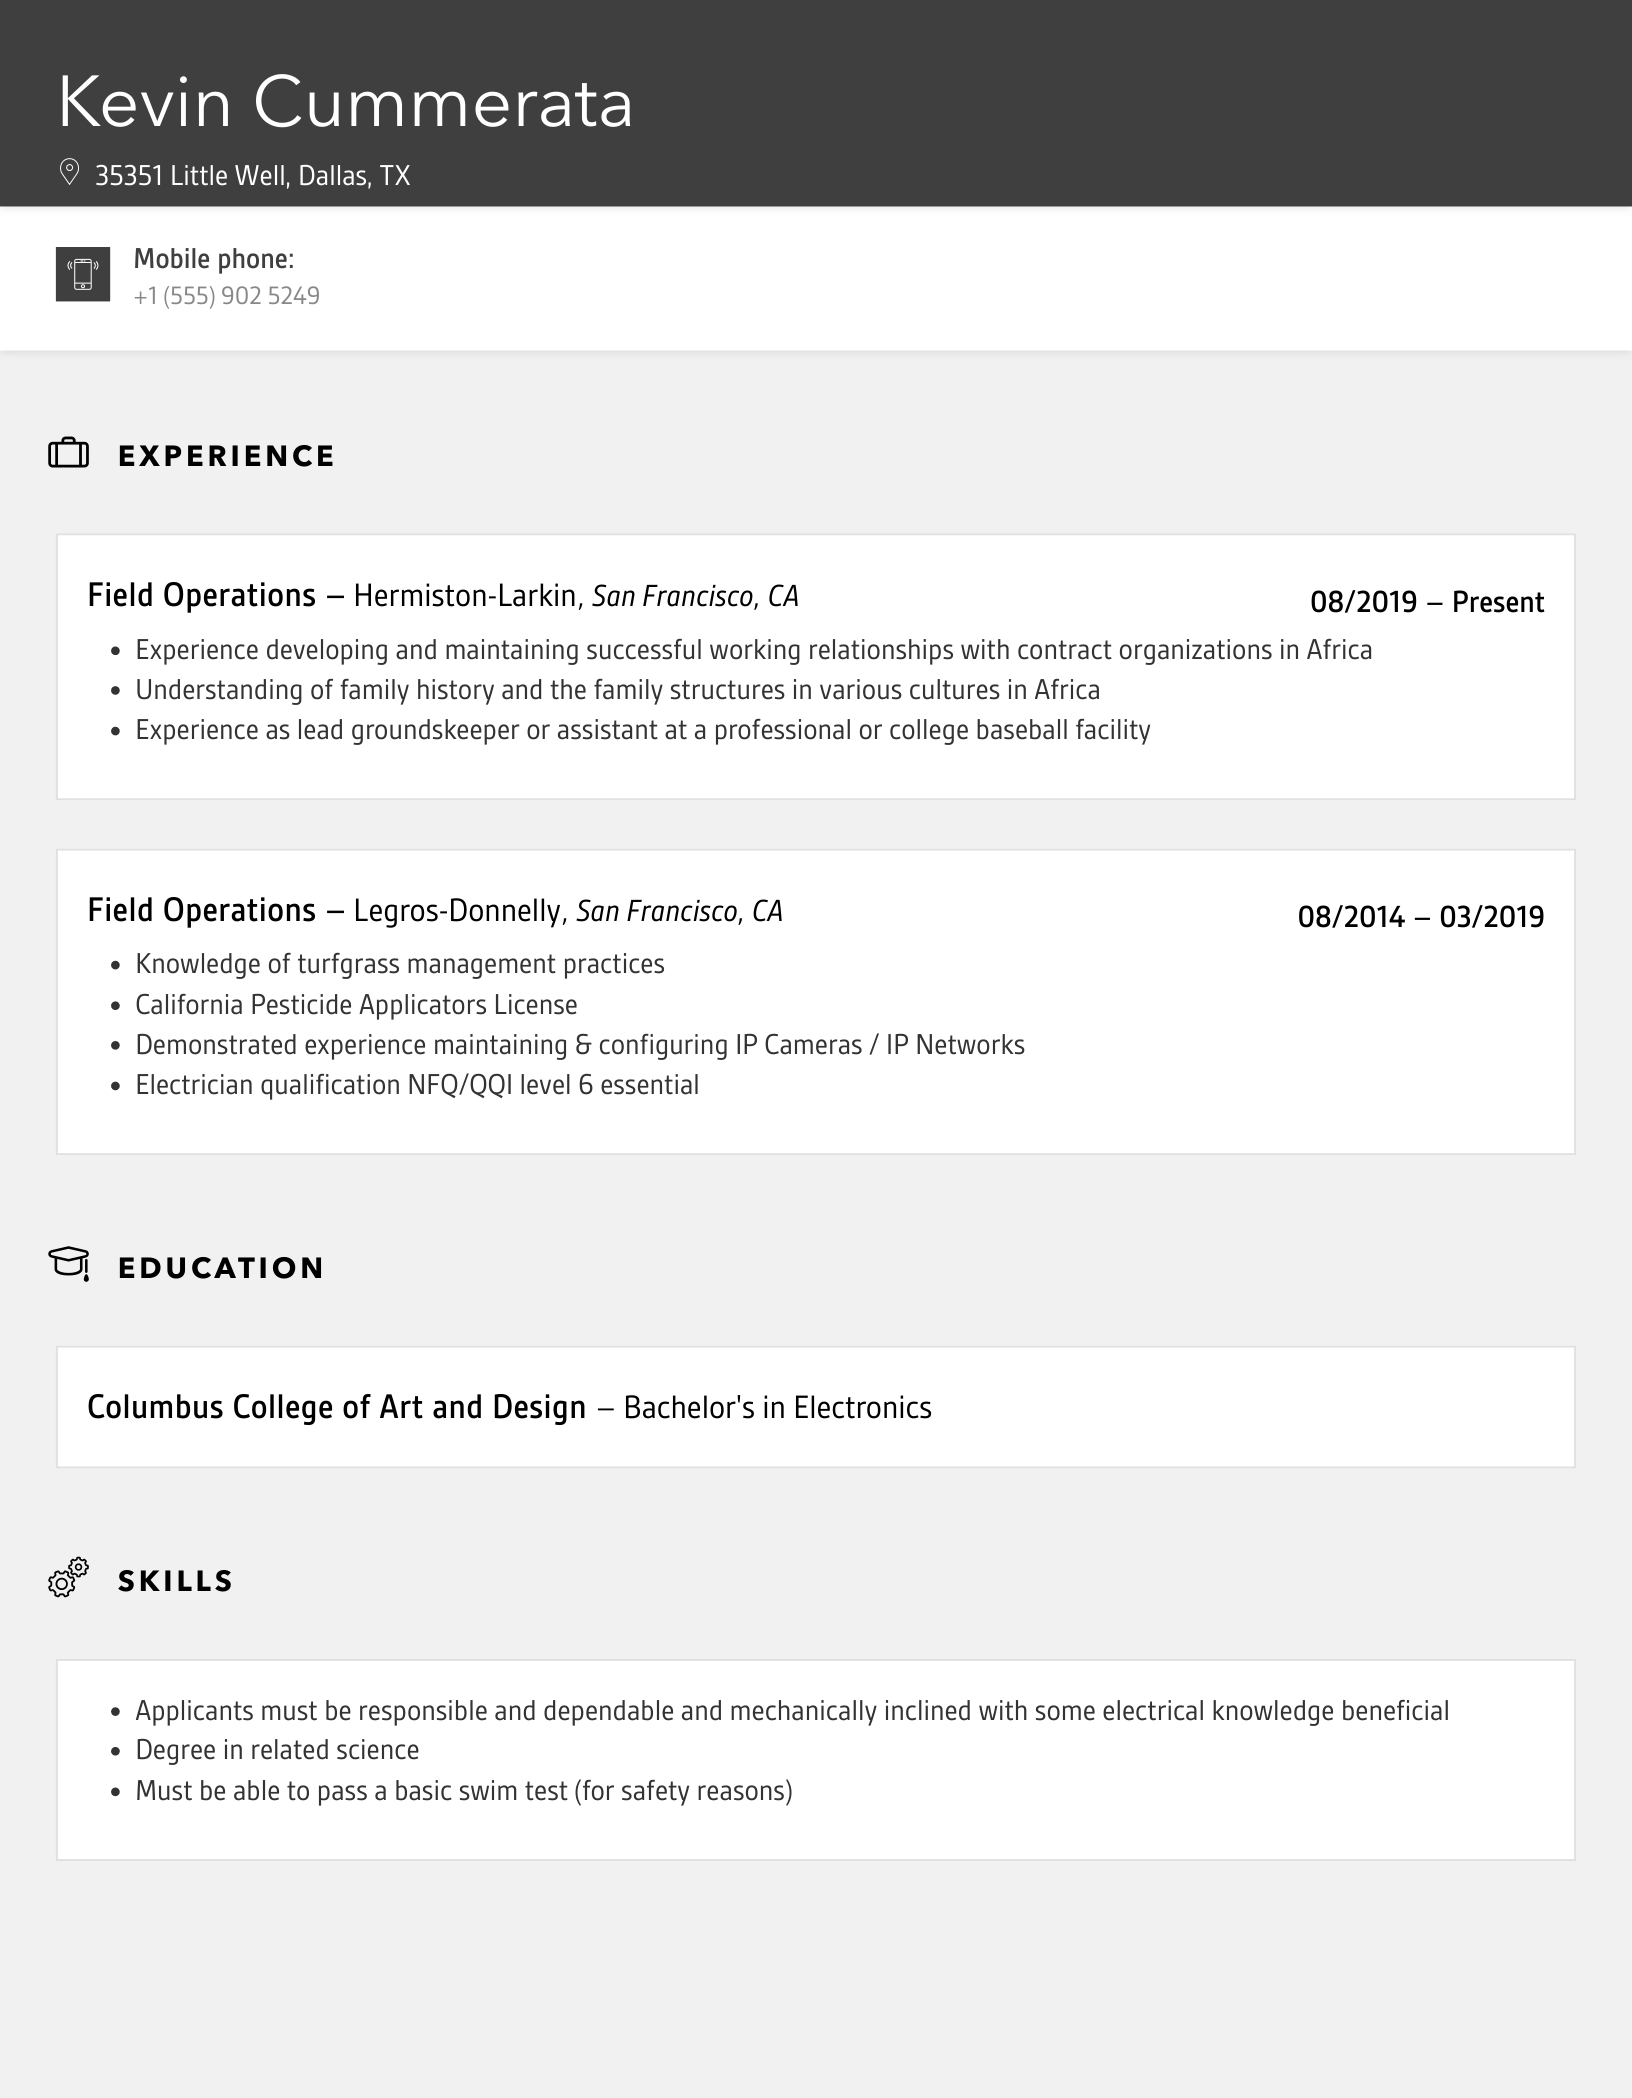Click the gears icon next to Skills
Image resolution: width=1632 pixels, height=2098 pixels.
[69, 1578]
